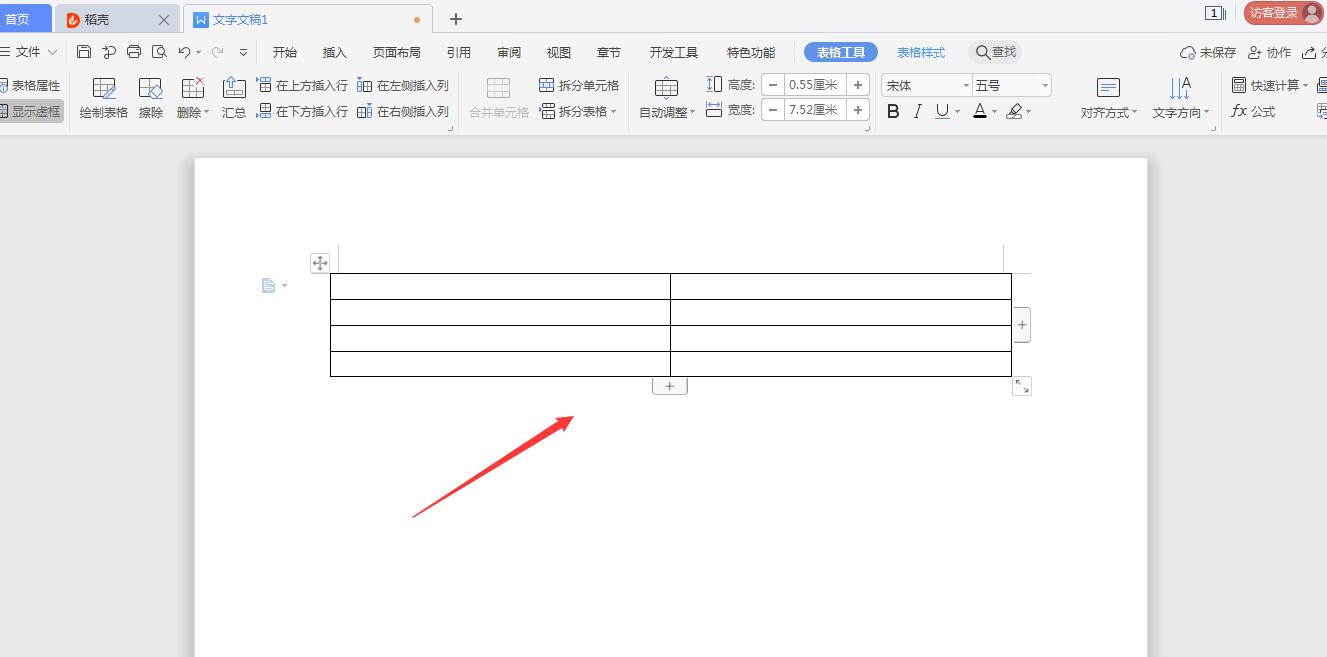
Task: Click the 汇总 summary icon
Action: (234, 98)
